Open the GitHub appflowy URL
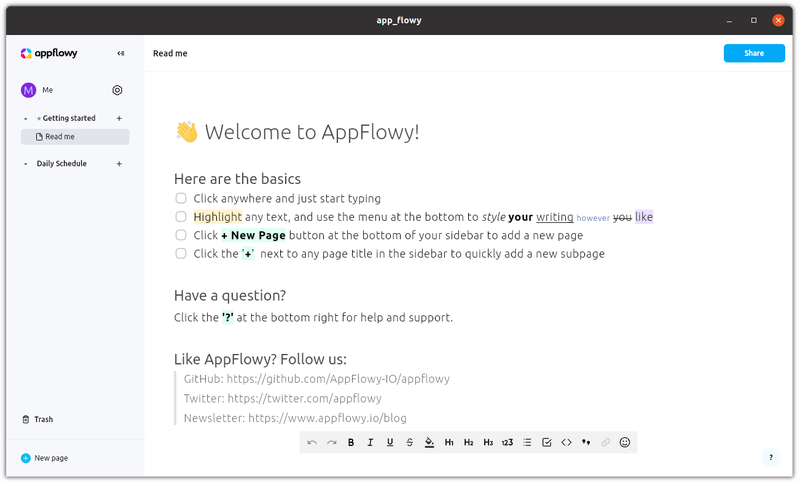800x484 pixels. point(338,379)
